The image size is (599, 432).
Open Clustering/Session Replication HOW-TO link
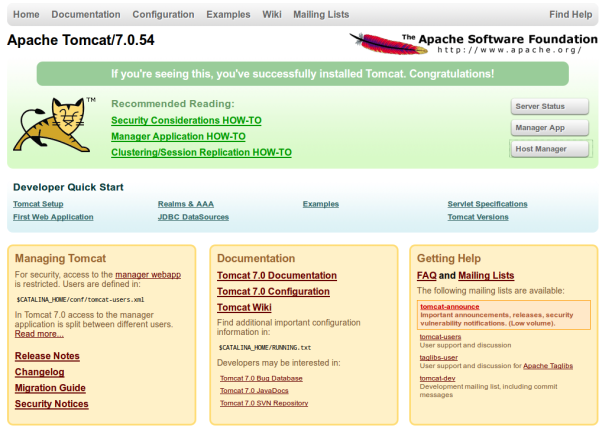[x=201, y=152]
